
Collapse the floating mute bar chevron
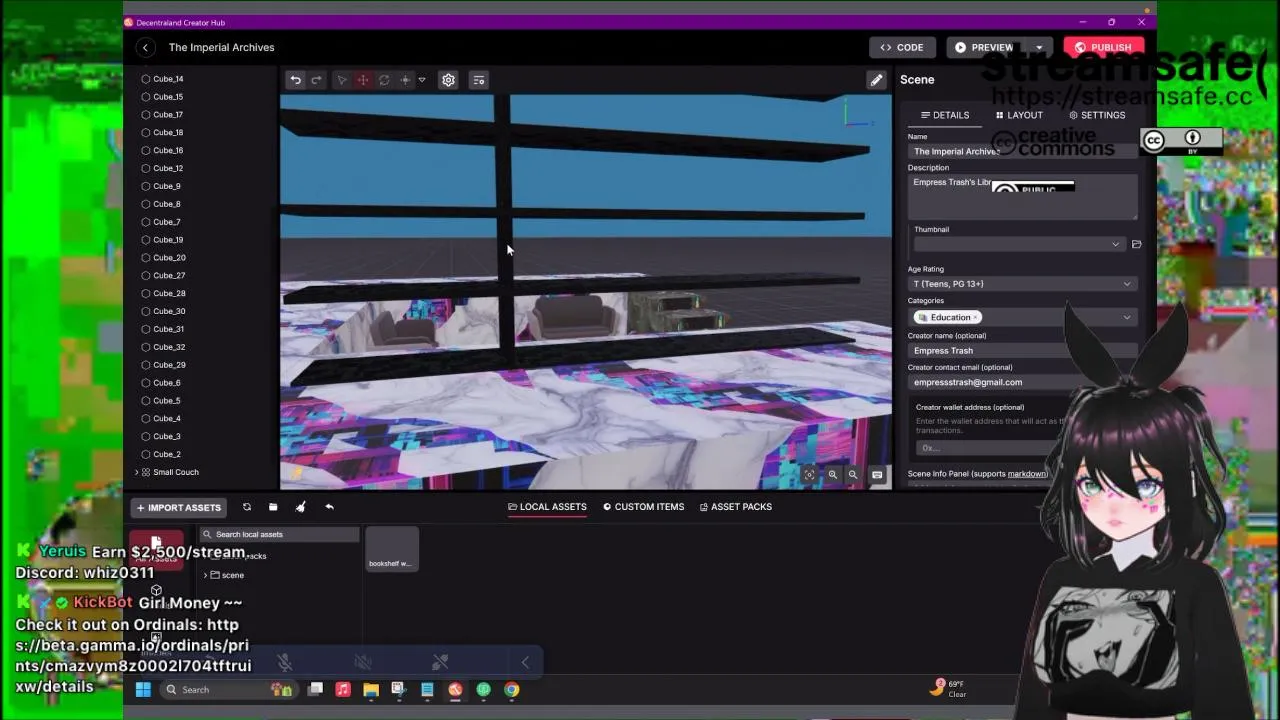coord(525,662)
